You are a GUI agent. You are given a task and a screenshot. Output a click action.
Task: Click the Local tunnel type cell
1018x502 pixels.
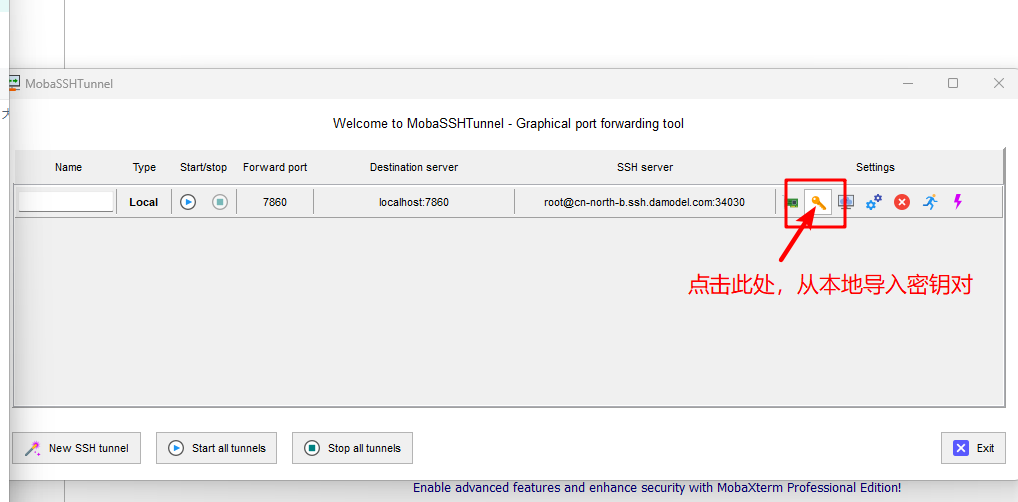coord(143,203)
